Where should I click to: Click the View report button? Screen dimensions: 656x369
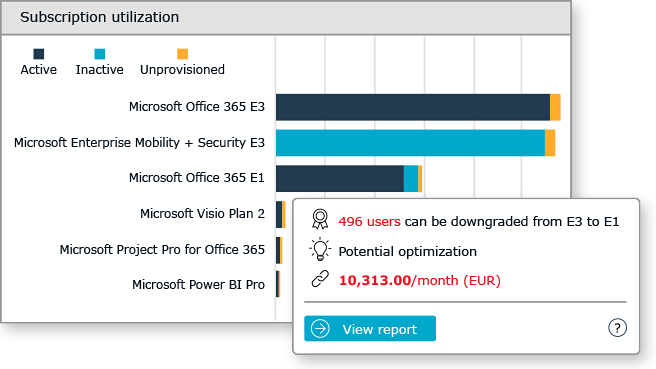[370, 328]
